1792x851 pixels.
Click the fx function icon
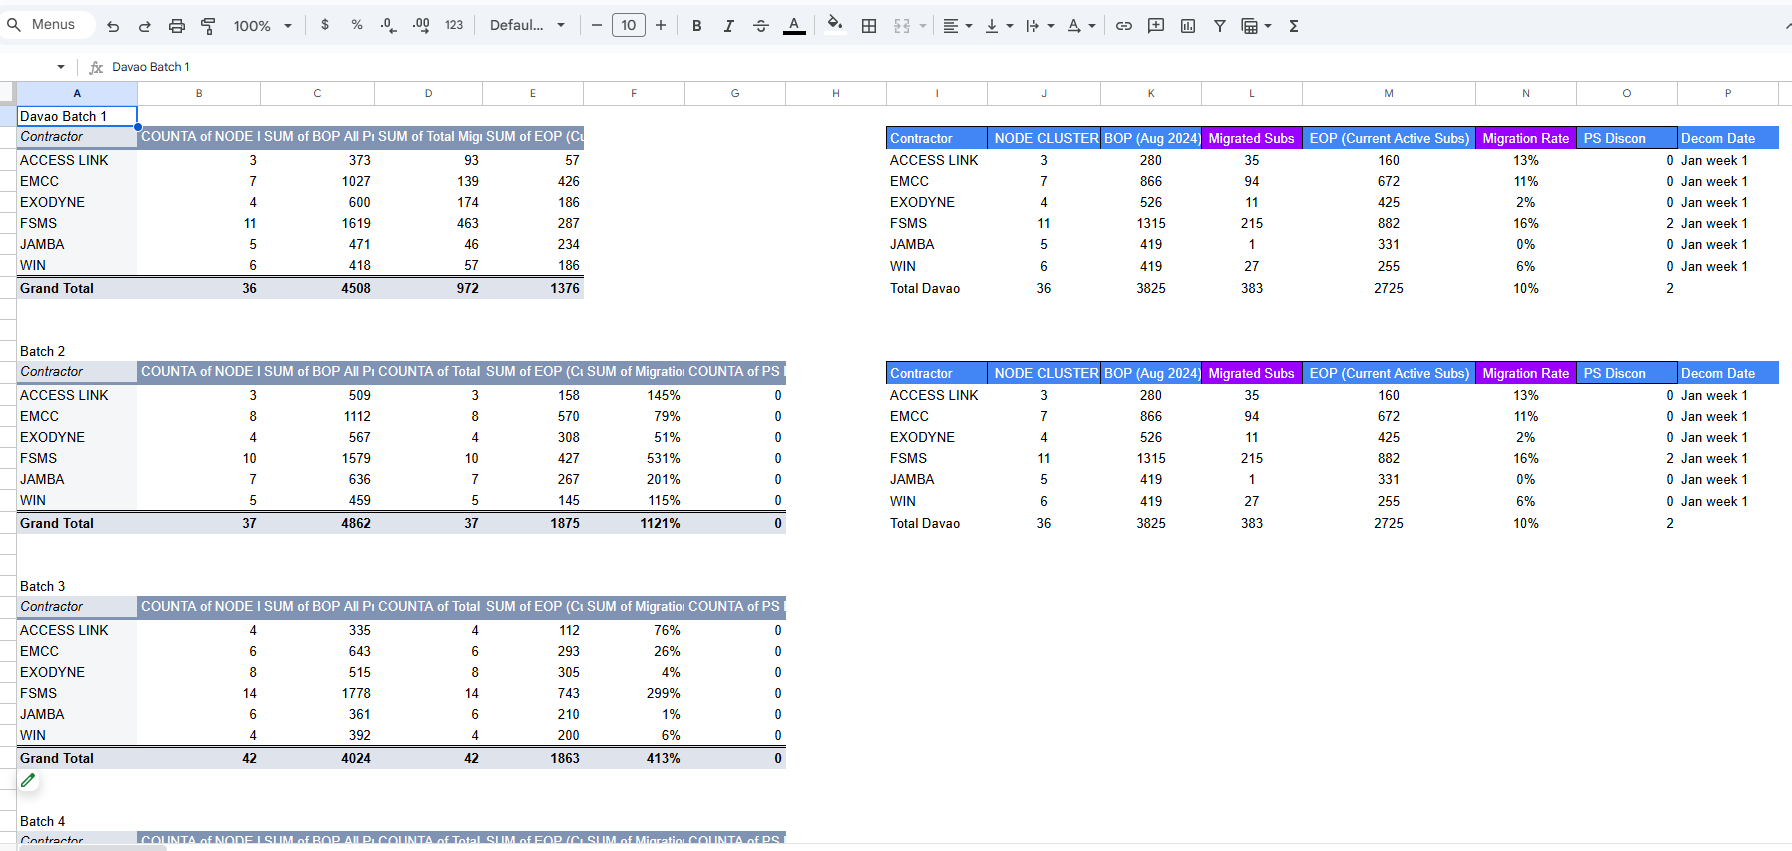click(96, 67)
